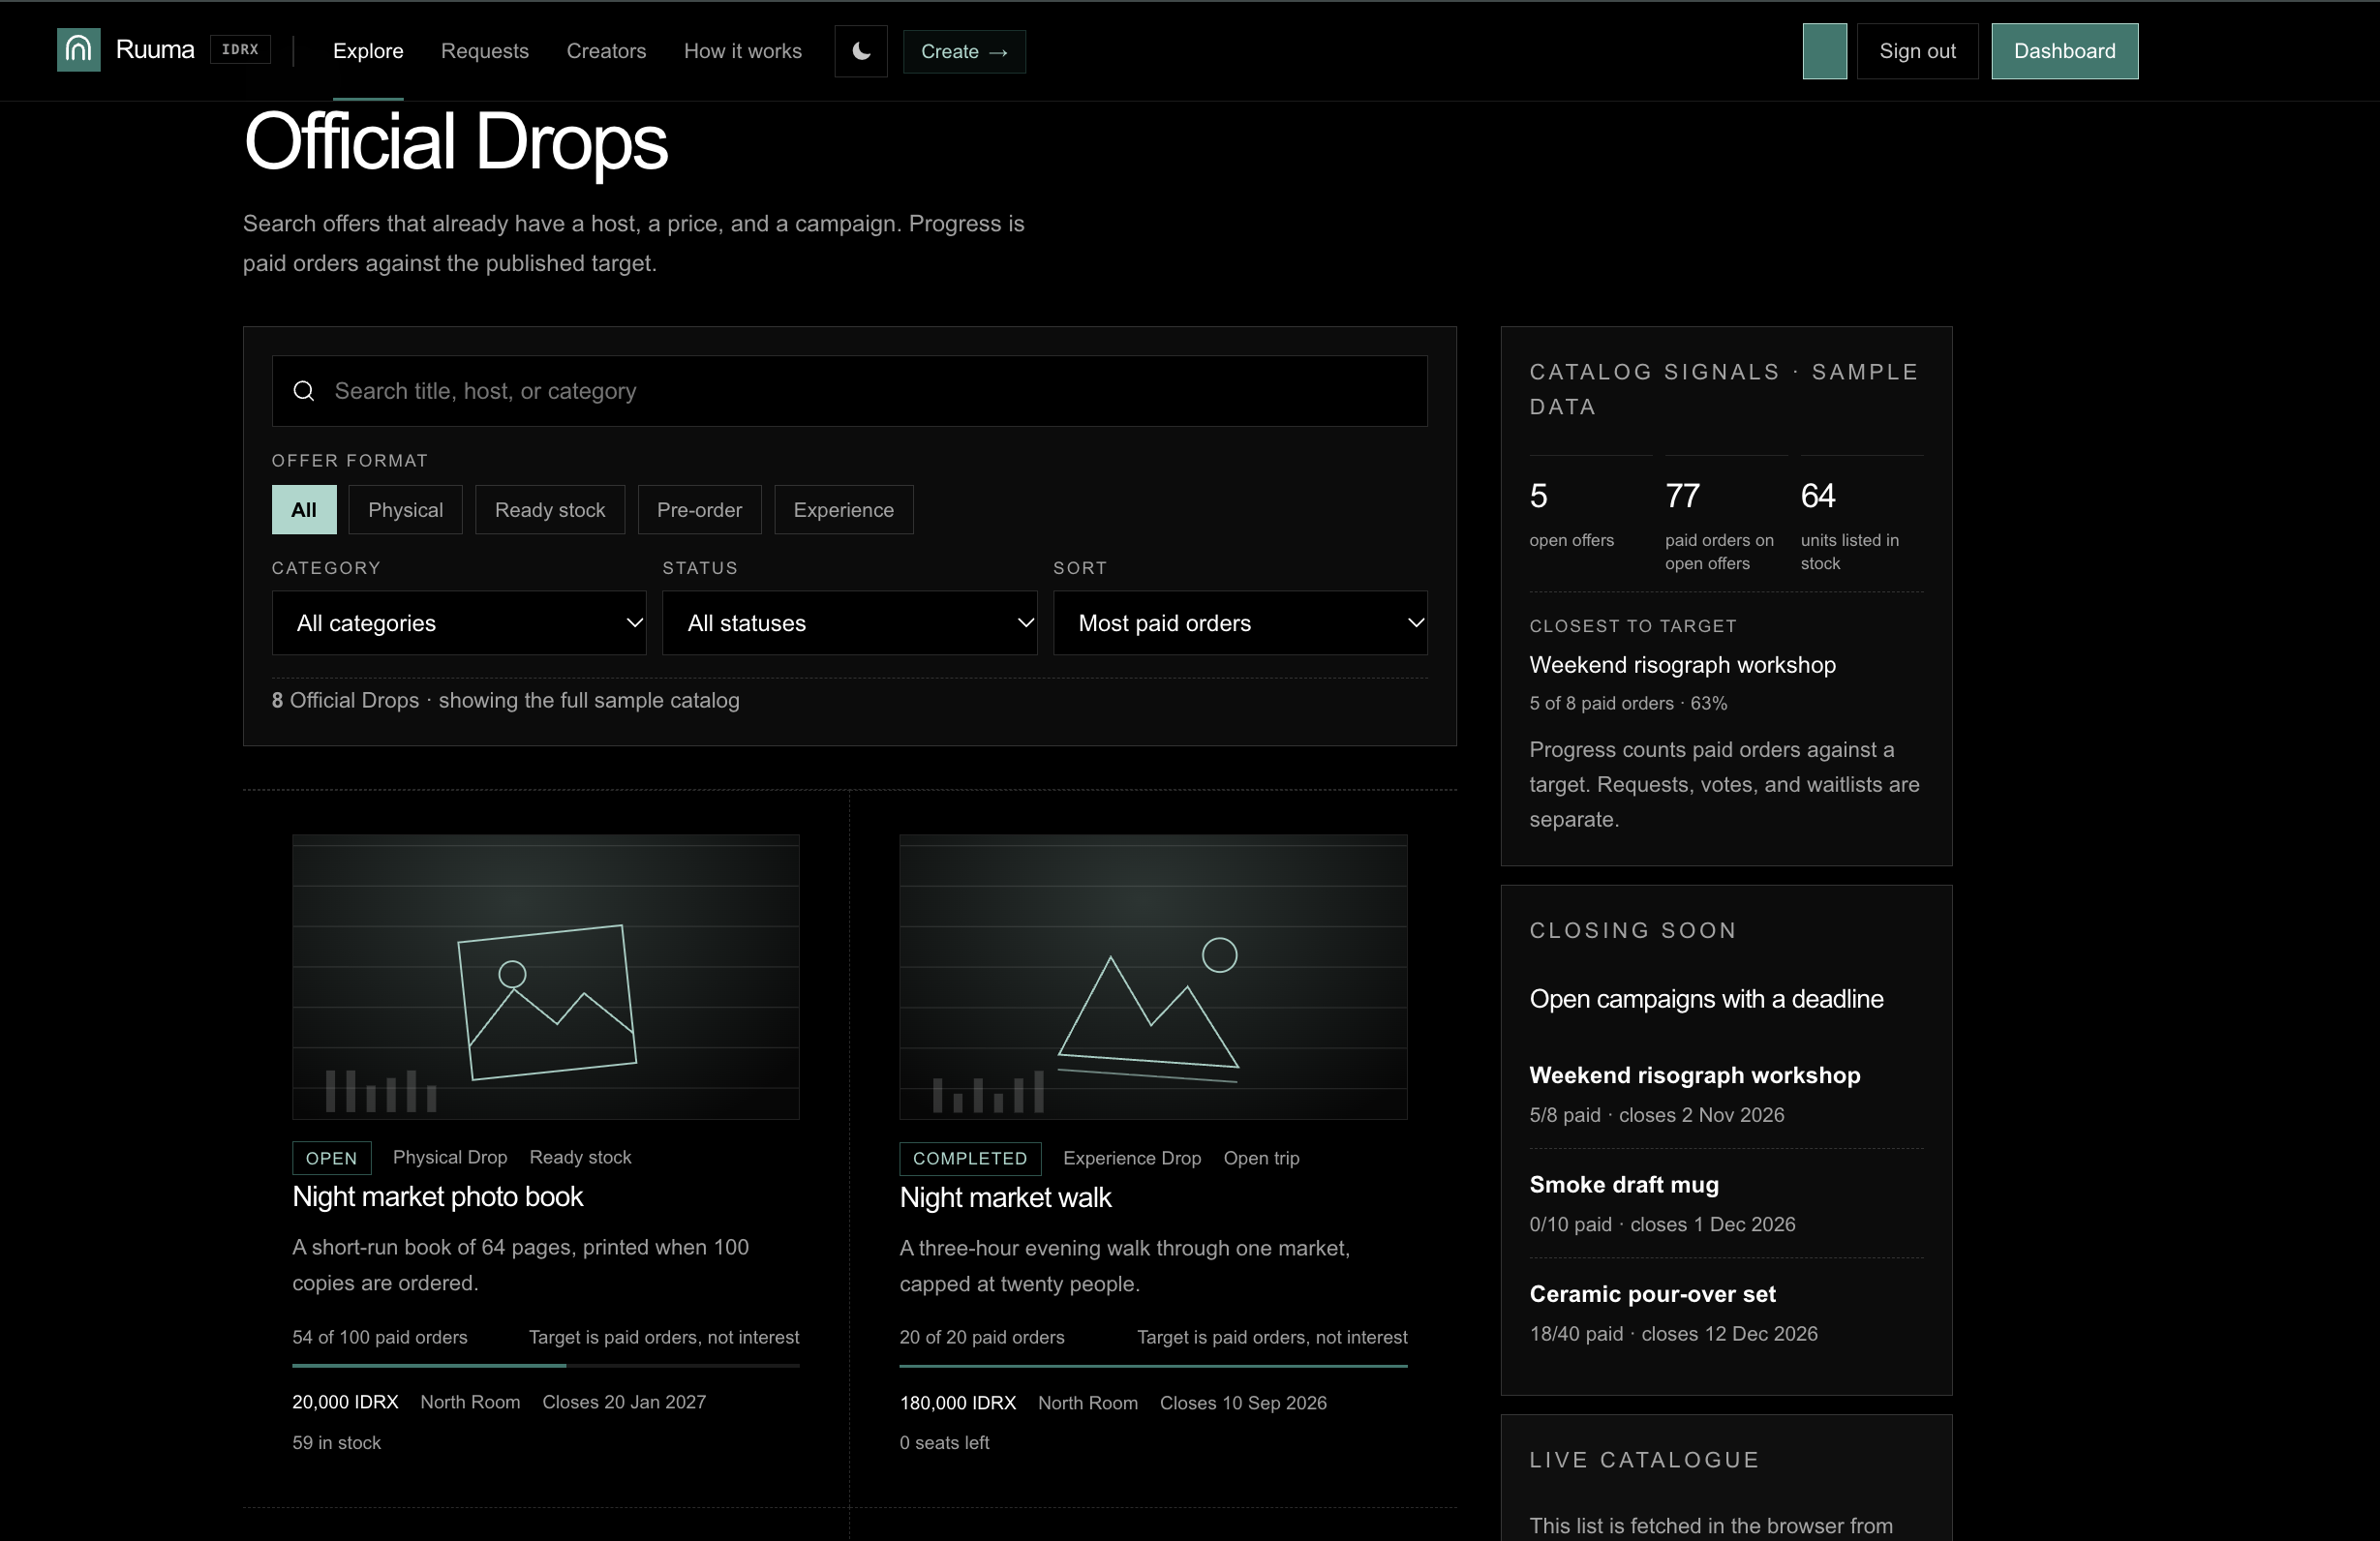The width and height of the screenshot is (2380, 1541).
Task: Click the IDRX badge
Action: (240, 49)
